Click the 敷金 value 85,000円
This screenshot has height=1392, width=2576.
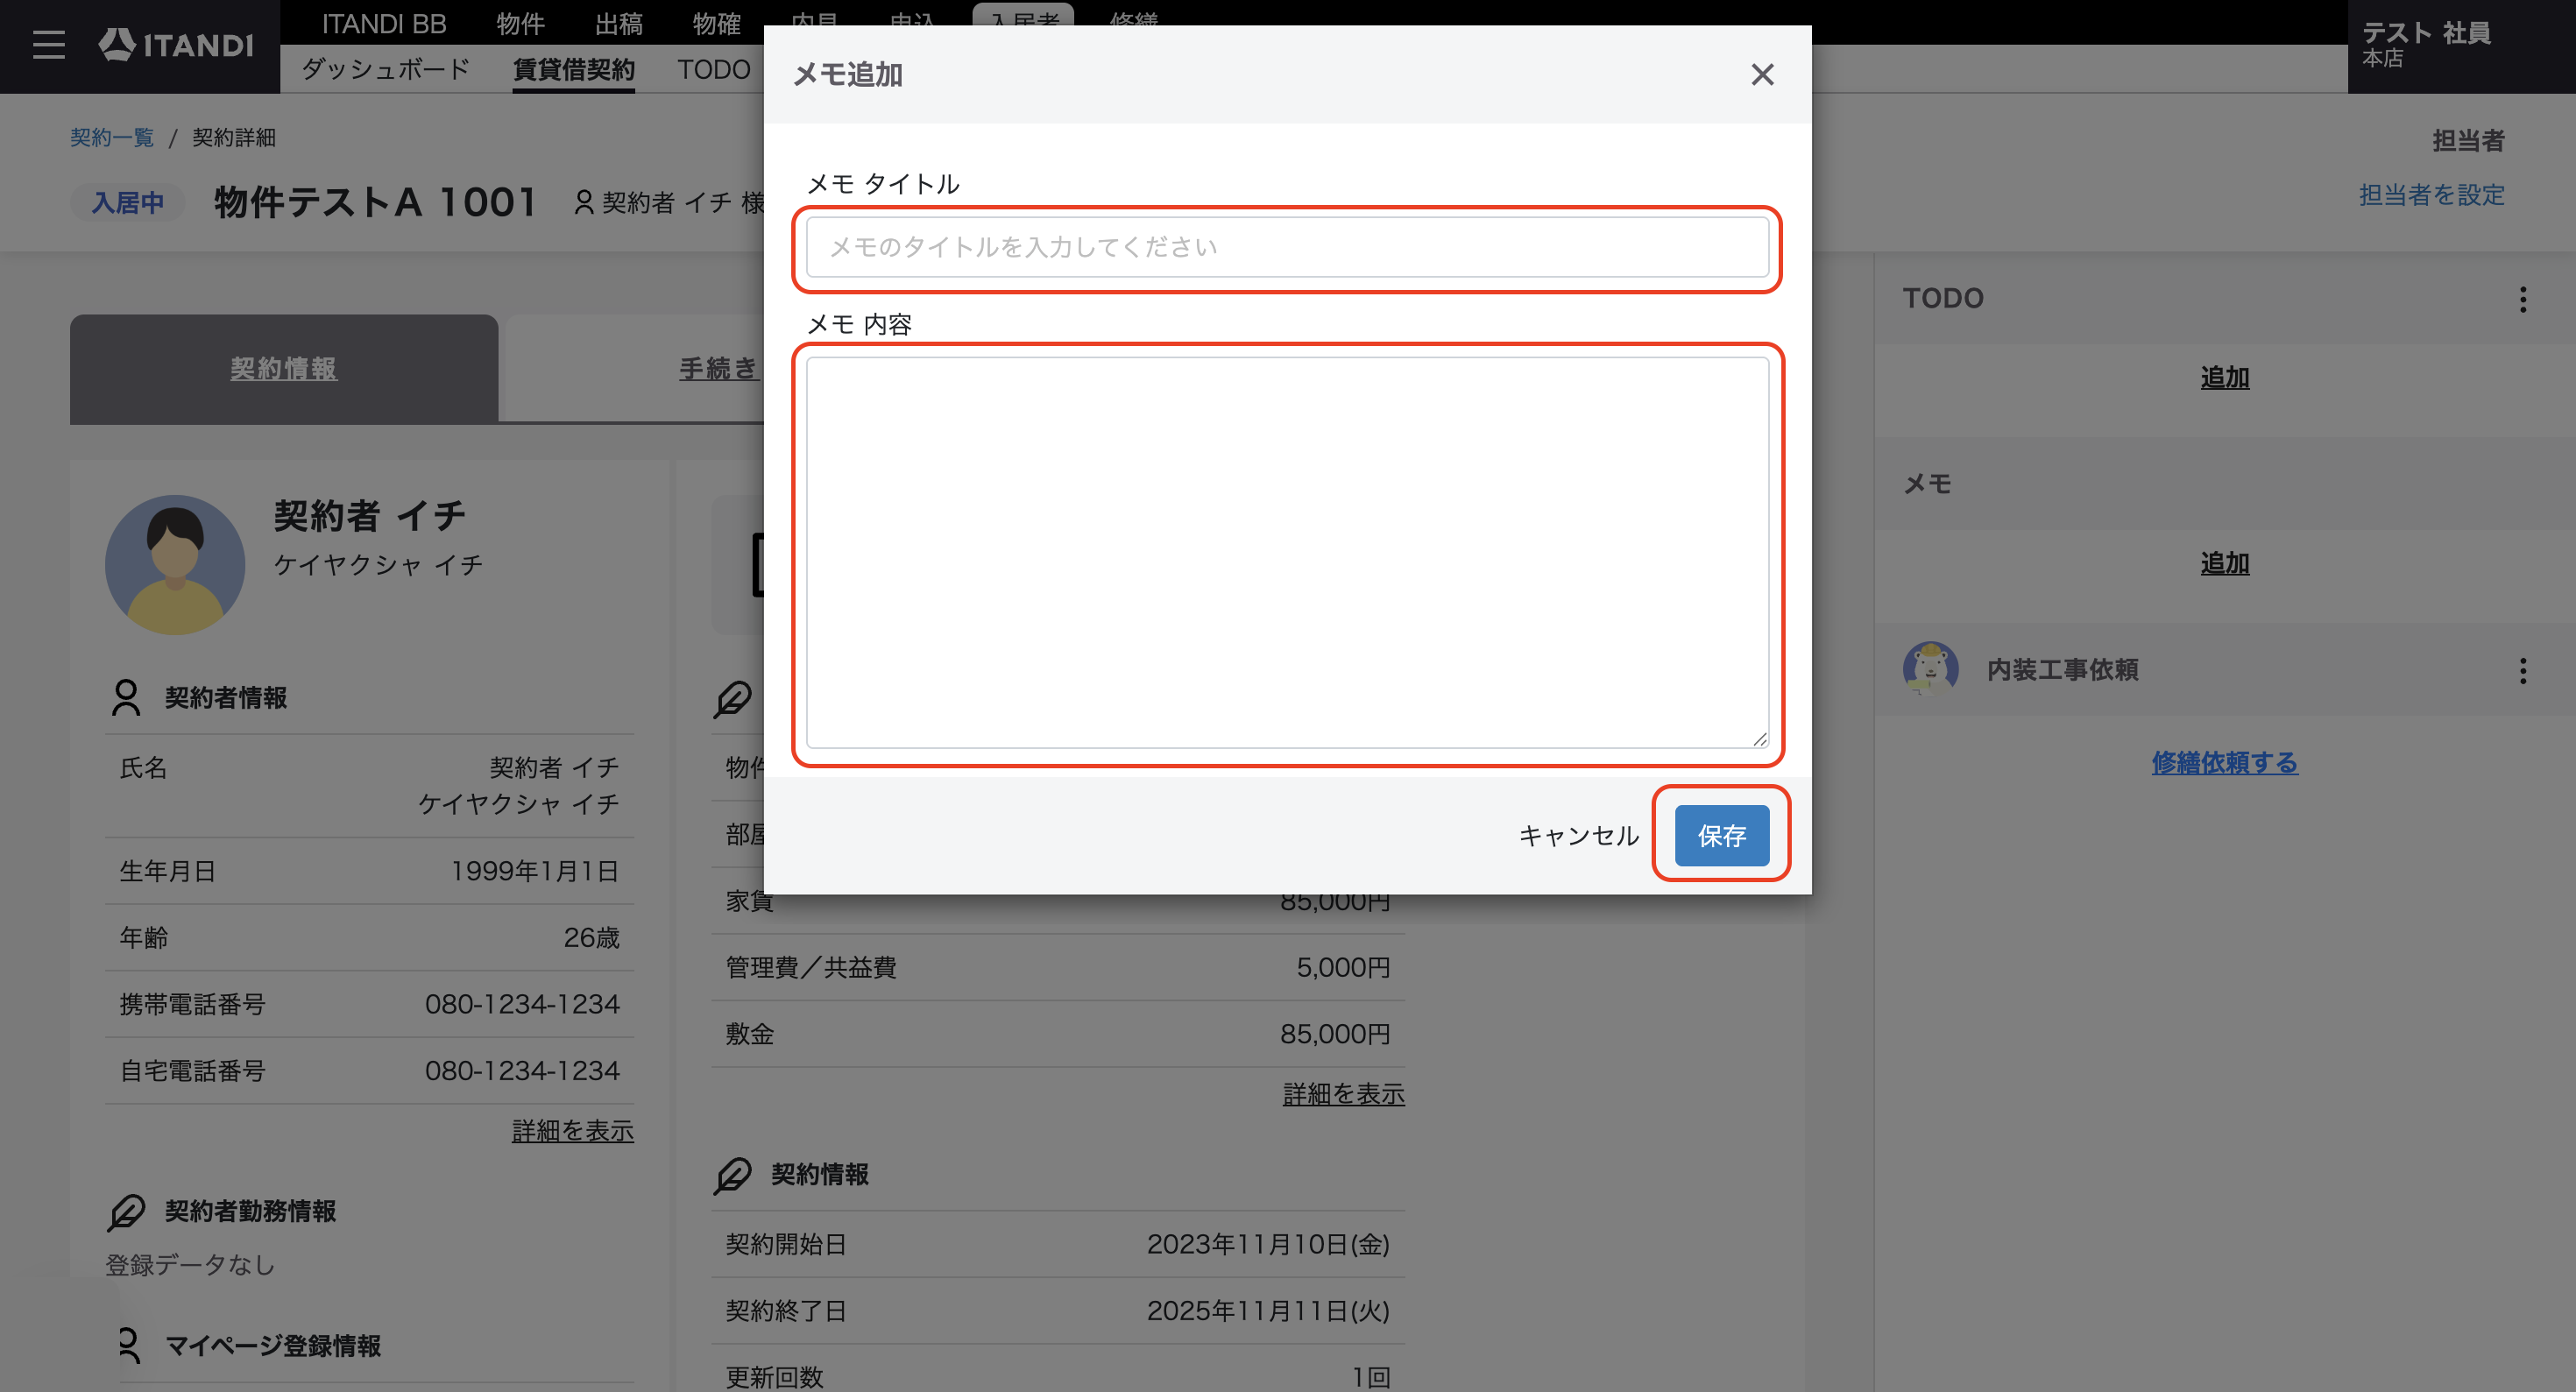1335,1034
